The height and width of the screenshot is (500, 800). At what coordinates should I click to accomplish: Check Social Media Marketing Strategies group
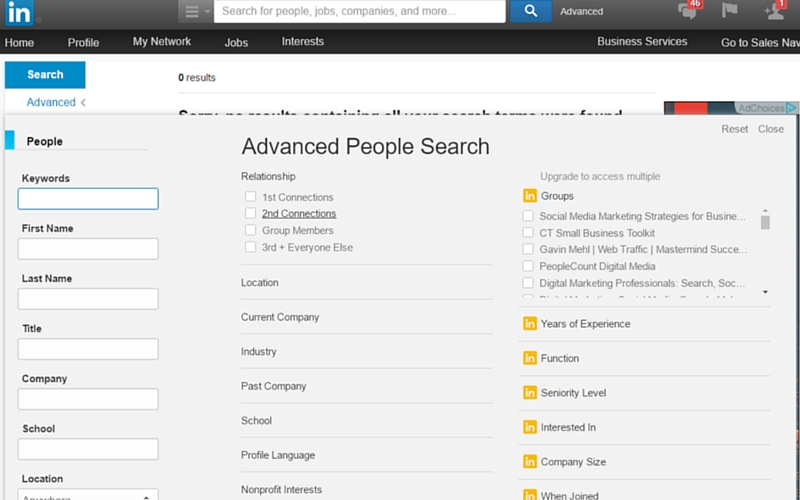(x=528, y=216)
